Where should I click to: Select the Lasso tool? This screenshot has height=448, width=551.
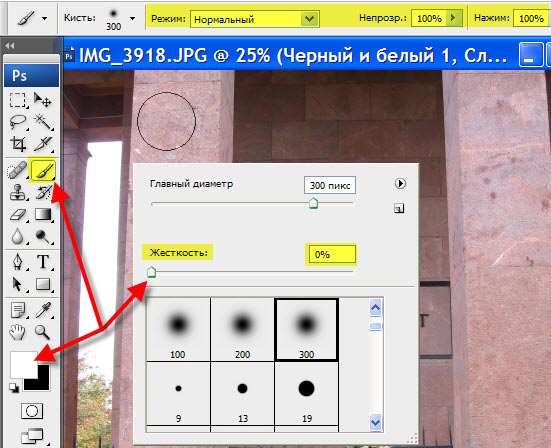click(x=18, y=122)
